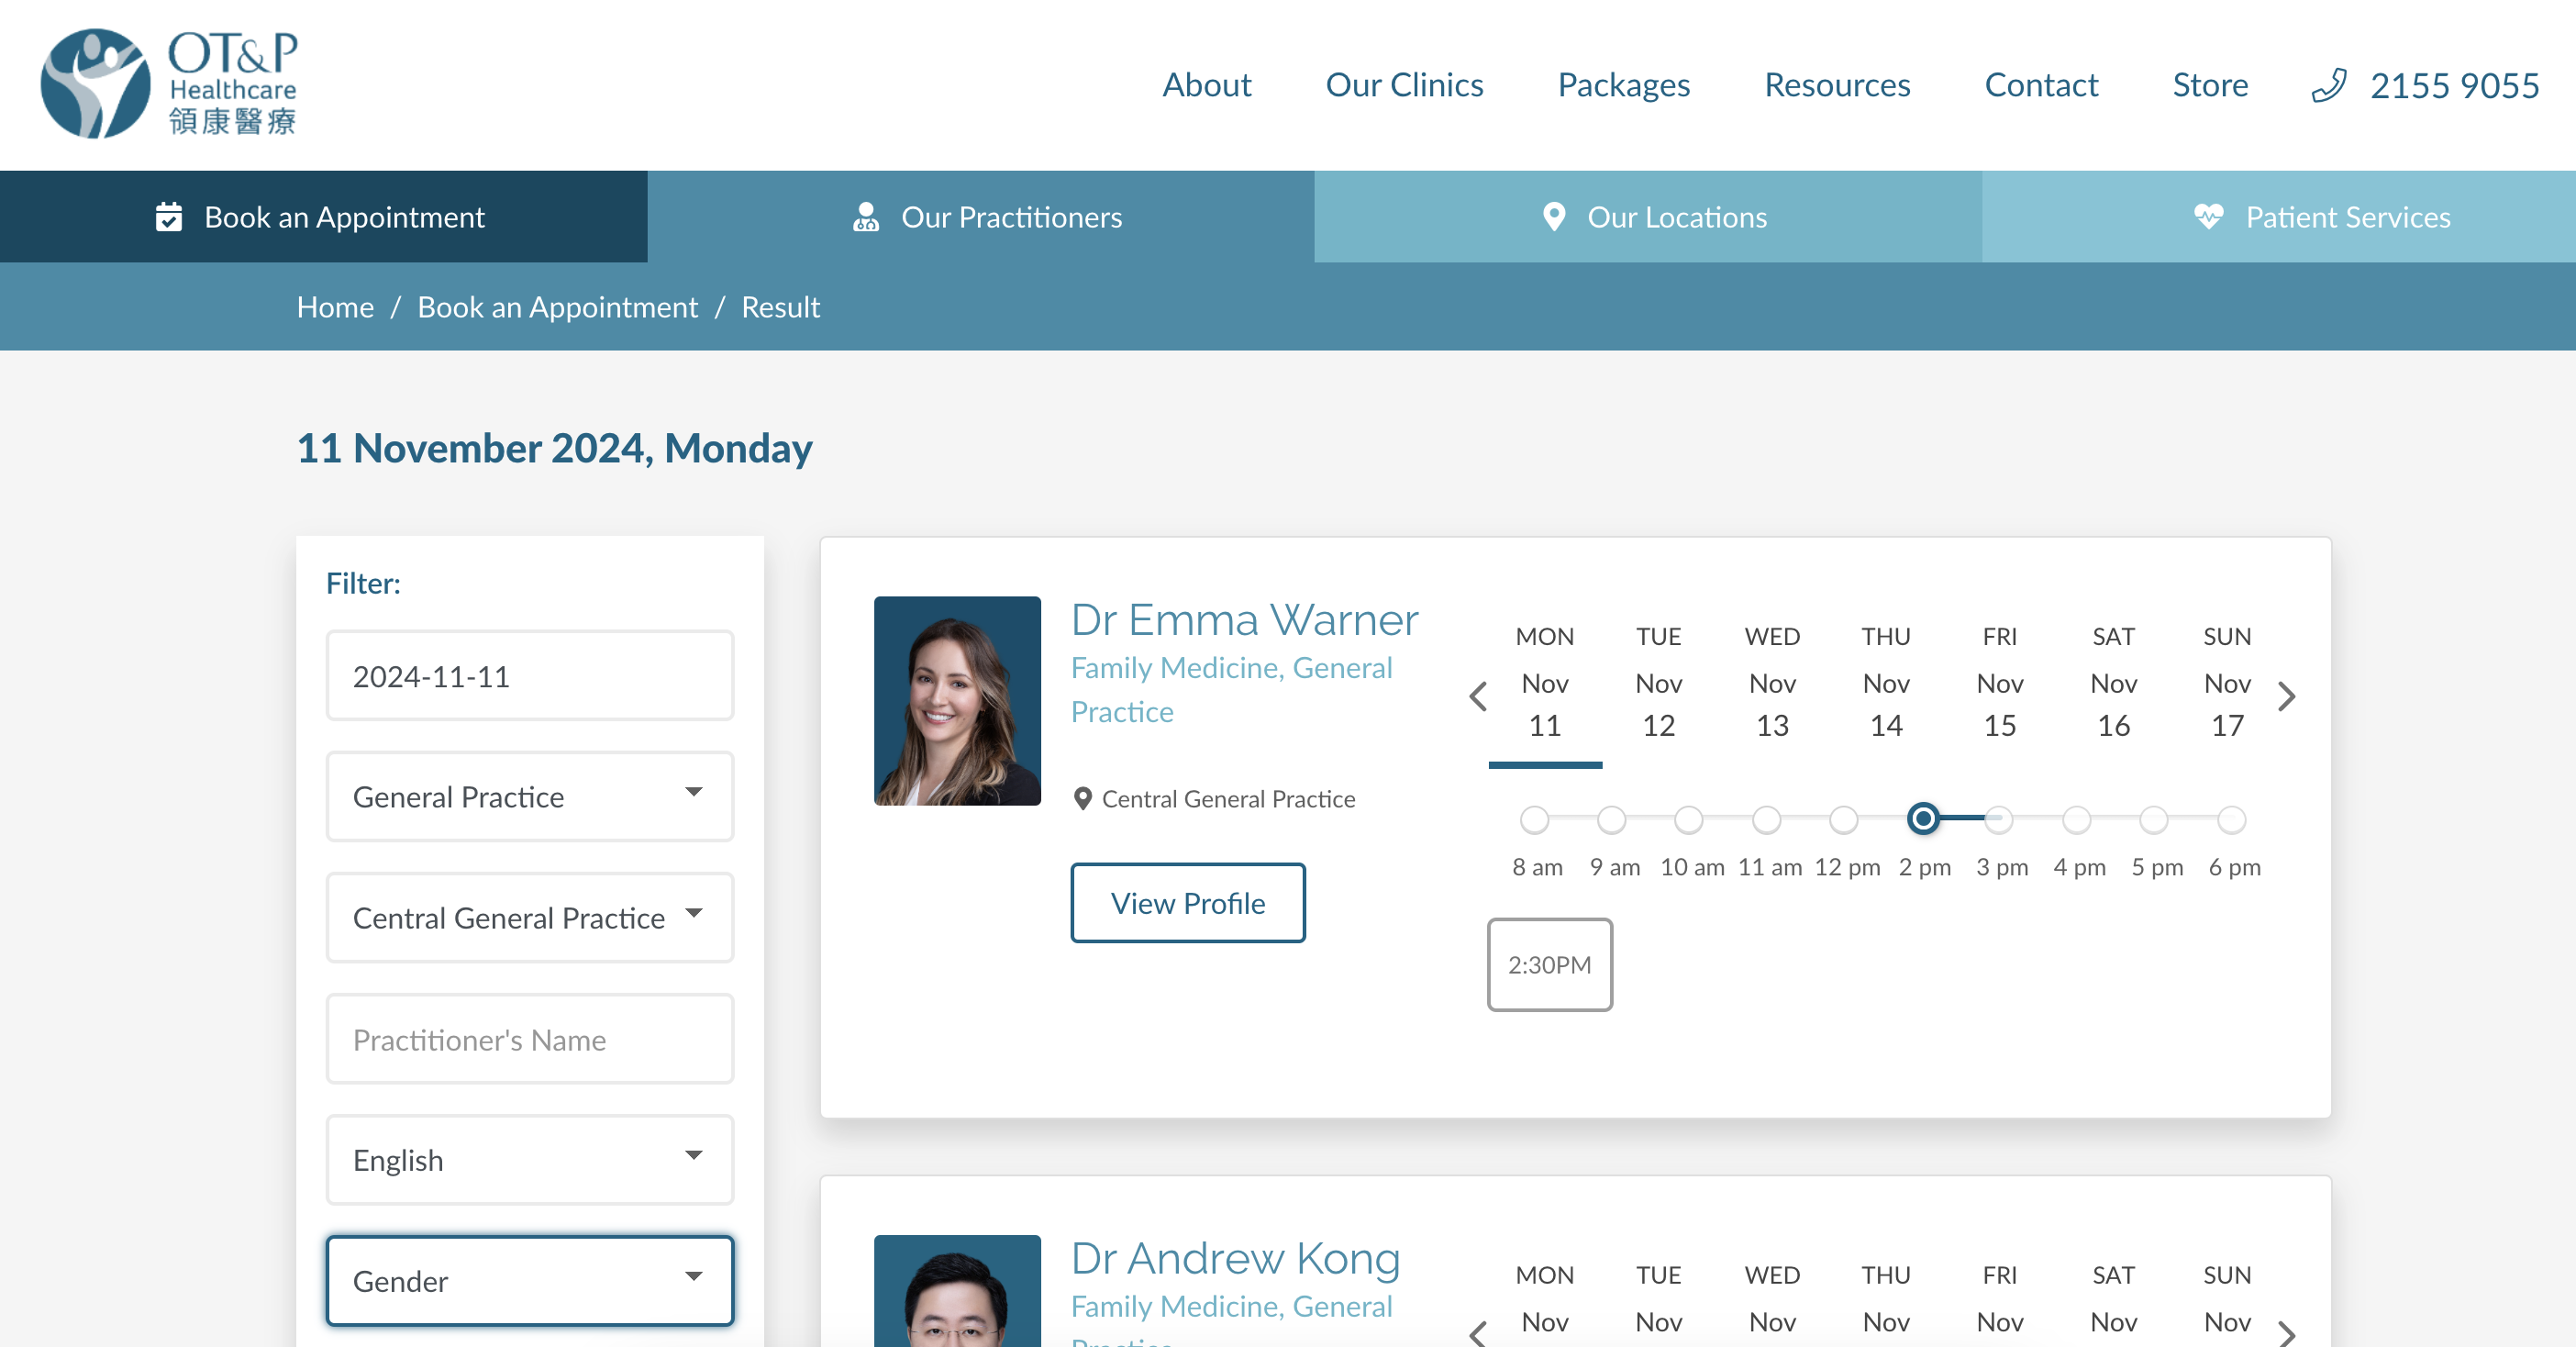This screenshot has height=1347, width=2576.
Task: Click the phone icon in the header
Action: [2330, 85]
